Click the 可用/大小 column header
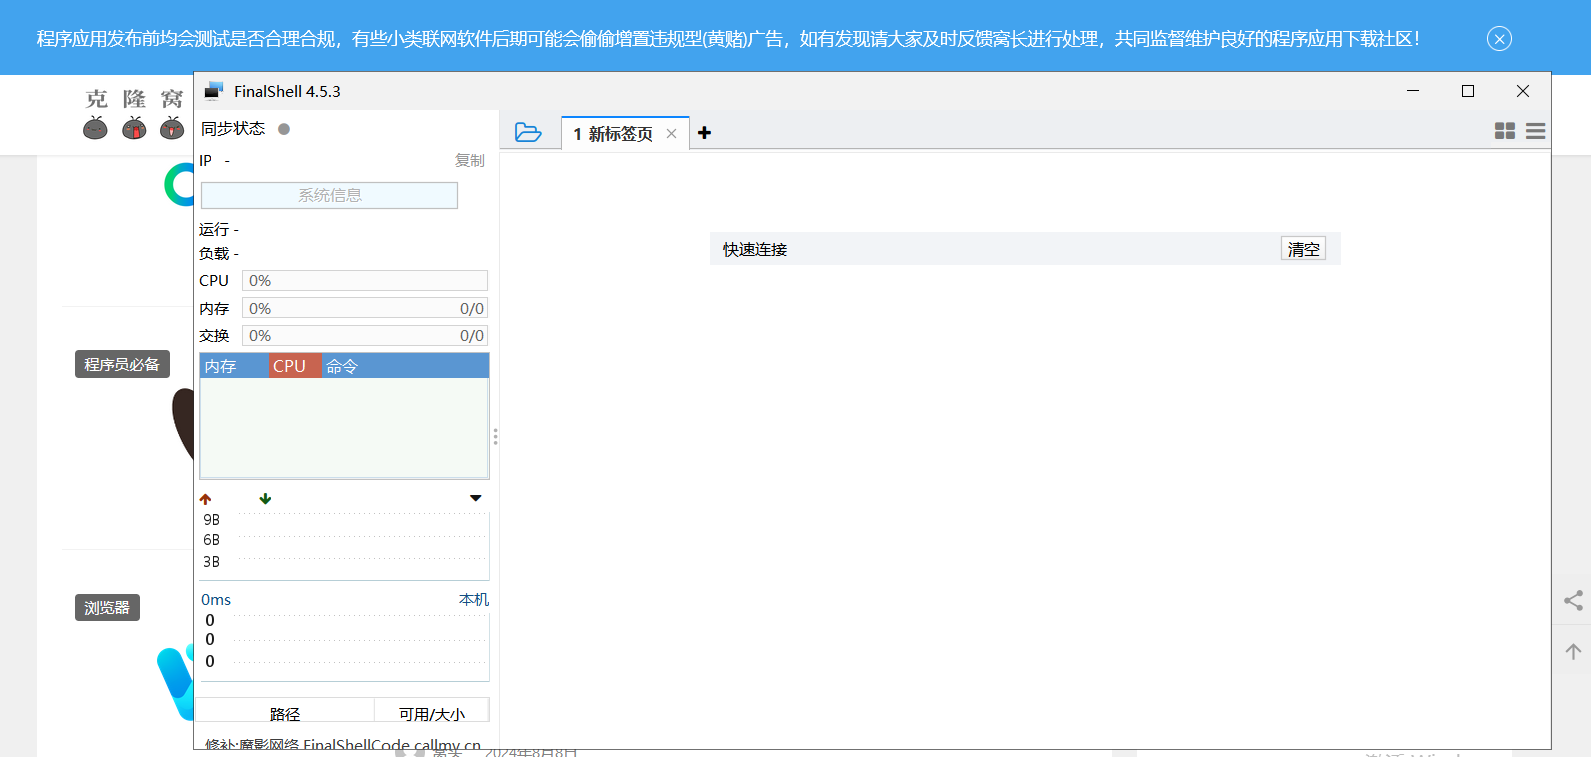 [x=432, y=710]
